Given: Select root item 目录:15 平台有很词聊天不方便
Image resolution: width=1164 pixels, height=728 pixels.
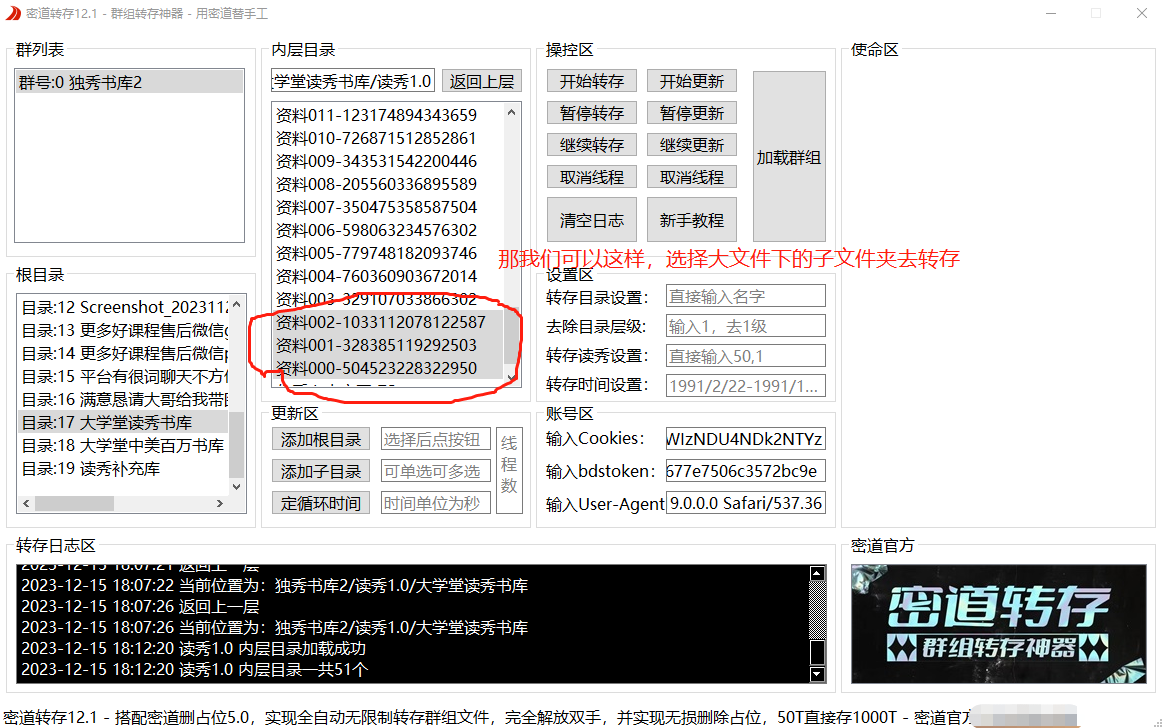Looking at the screenshot, I should click(123, 376).
